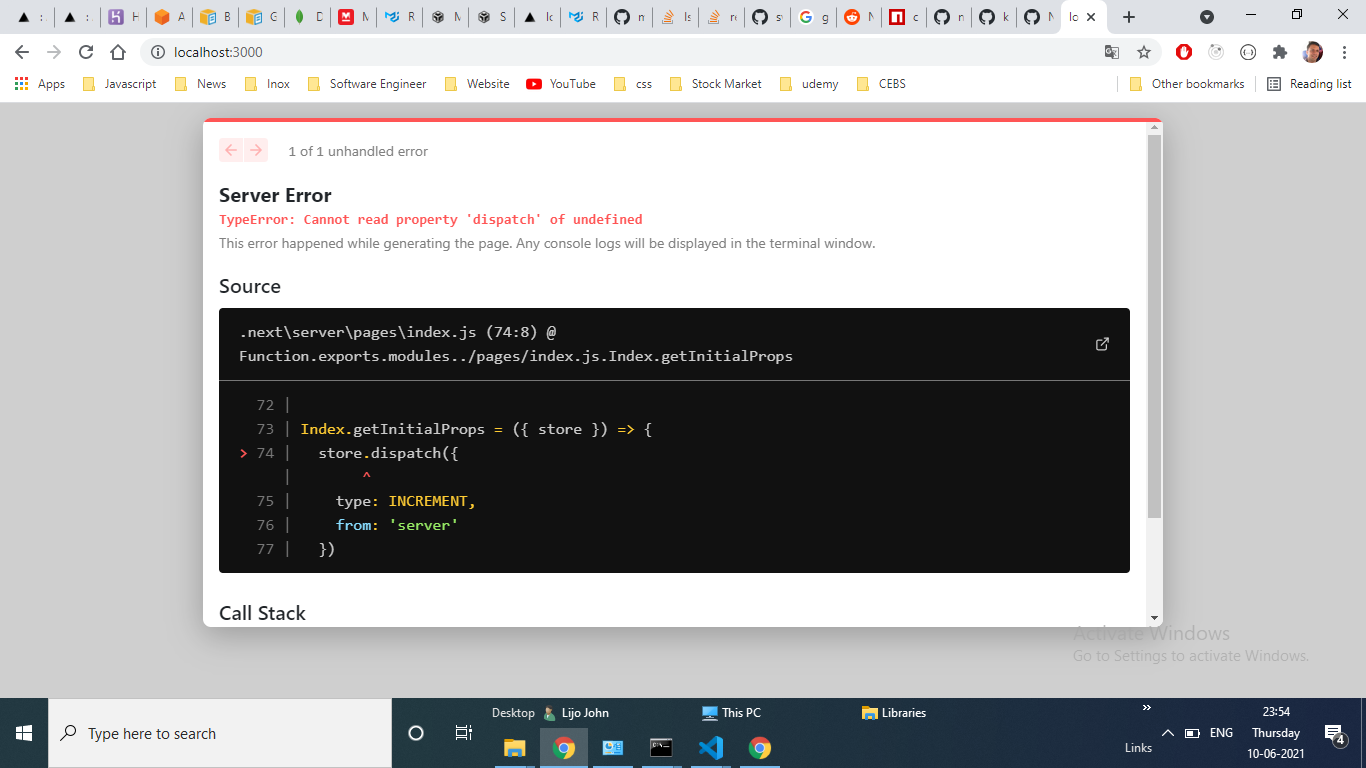Image resolution: width=1366 pixels, height=768 pixels.
Task: Click the previous error arrow
Action: pyautogui.click(x=230, y=150)
